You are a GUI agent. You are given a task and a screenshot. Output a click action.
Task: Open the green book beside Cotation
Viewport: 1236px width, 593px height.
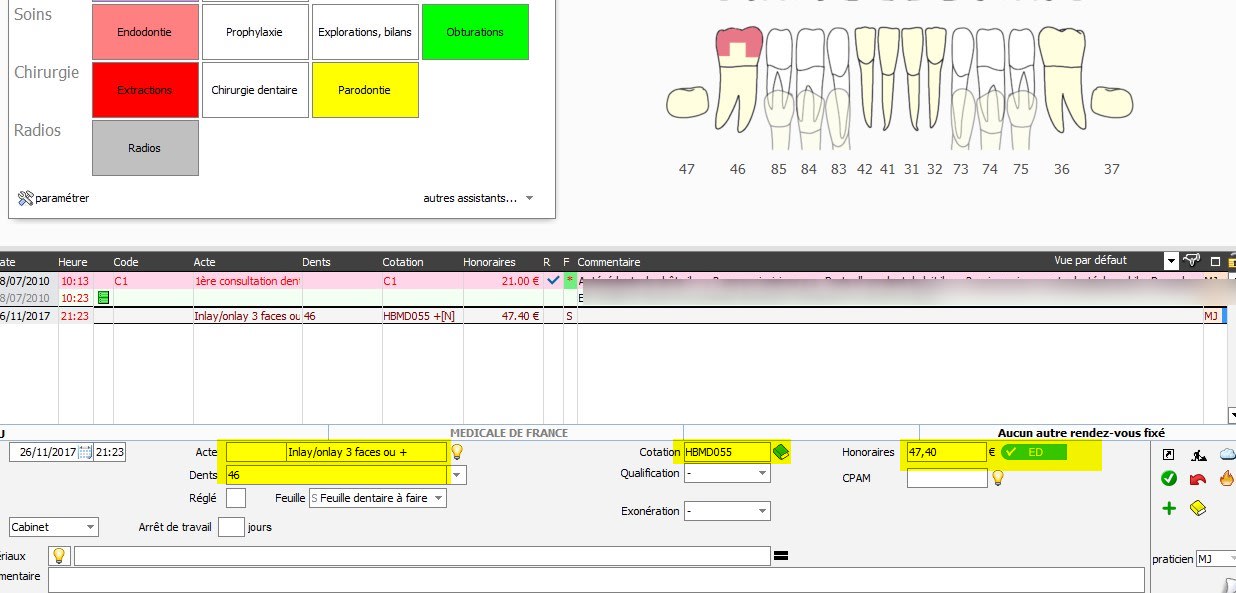(781, 452)
